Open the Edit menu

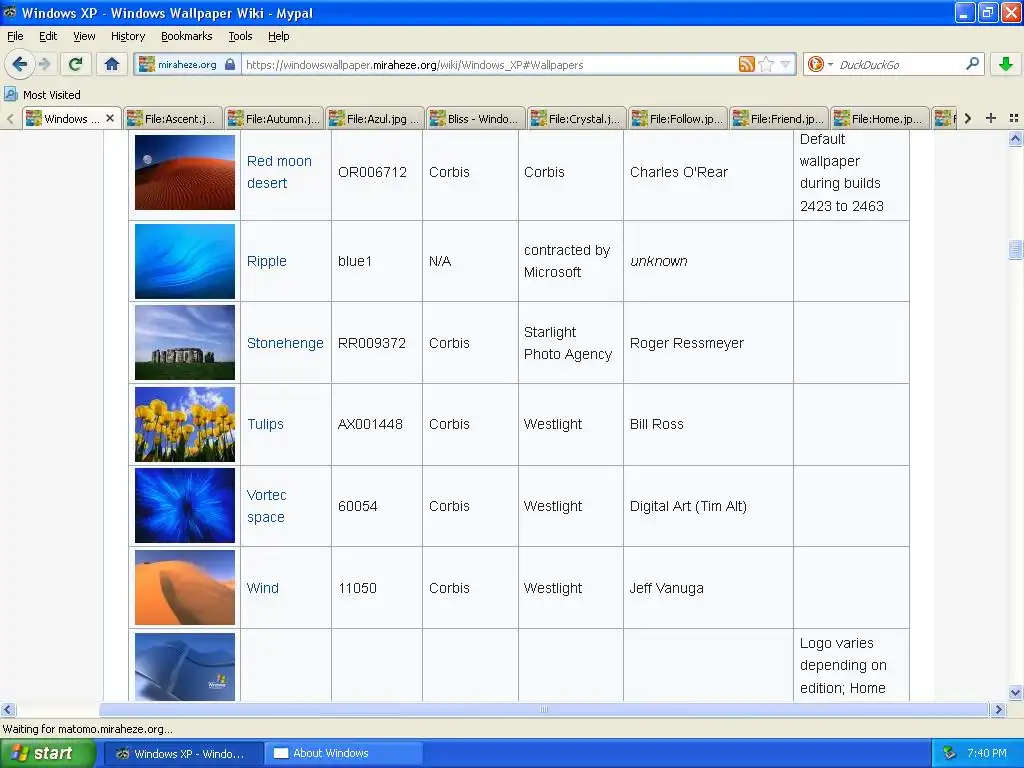point(48,36)
